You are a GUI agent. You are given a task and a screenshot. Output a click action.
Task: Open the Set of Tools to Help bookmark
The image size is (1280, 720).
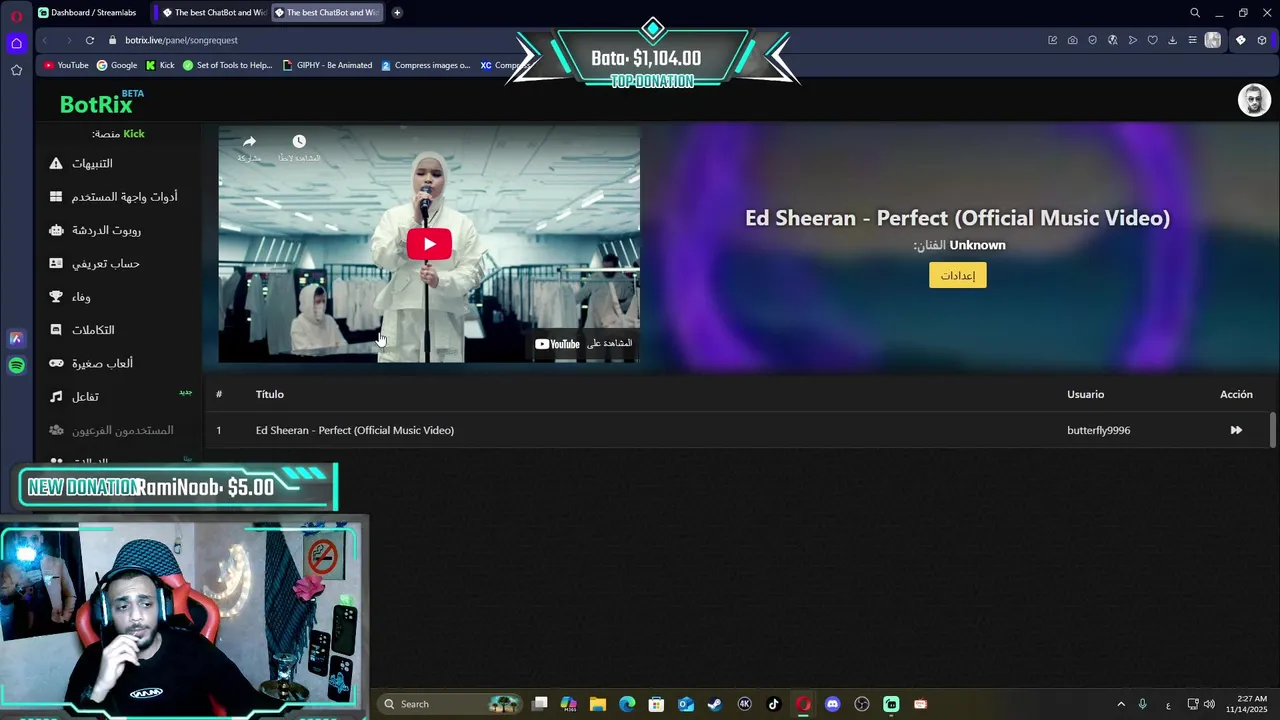227,65
